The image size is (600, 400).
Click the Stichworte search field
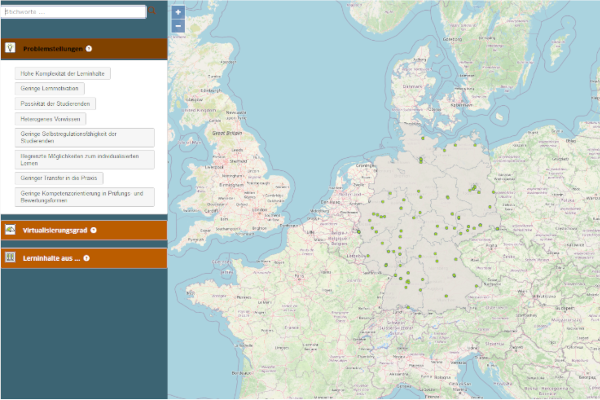click(x=73, y=12)
